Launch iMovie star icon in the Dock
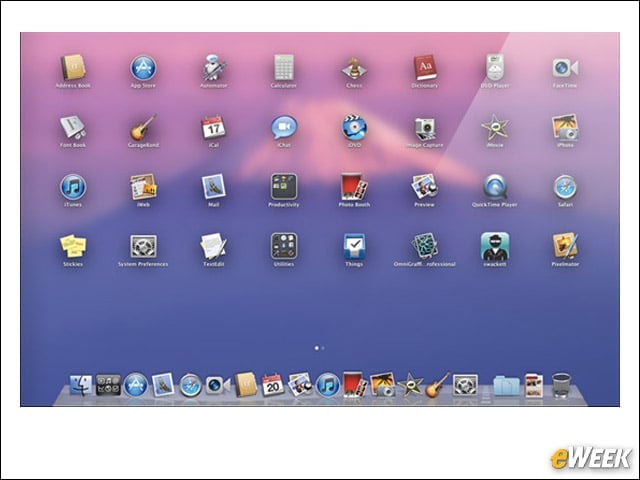640x480 pixels. [x=410, y=385]
